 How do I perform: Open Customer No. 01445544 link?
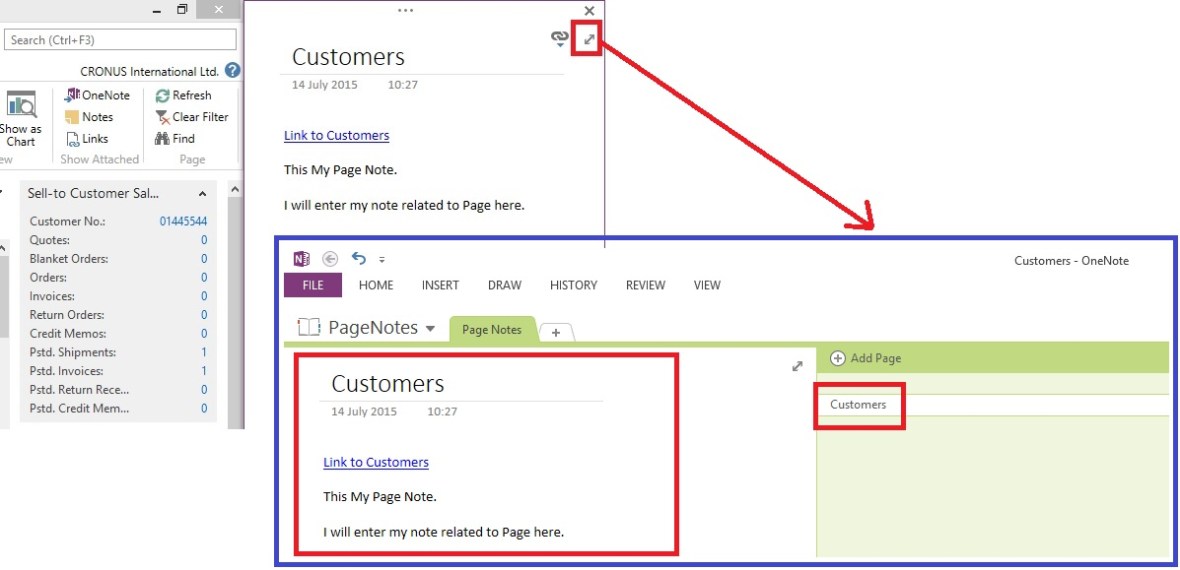pyautogui.click(x=183, y=221)
